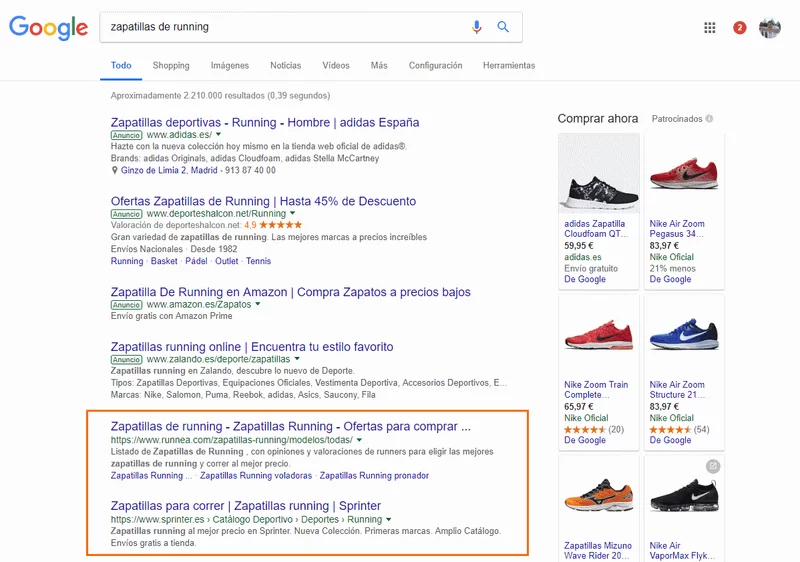Image resolution: width=800 pixels, height=562 pixels.
Task: Click the Pádel sitelink
Action: (x=196, y=261)
